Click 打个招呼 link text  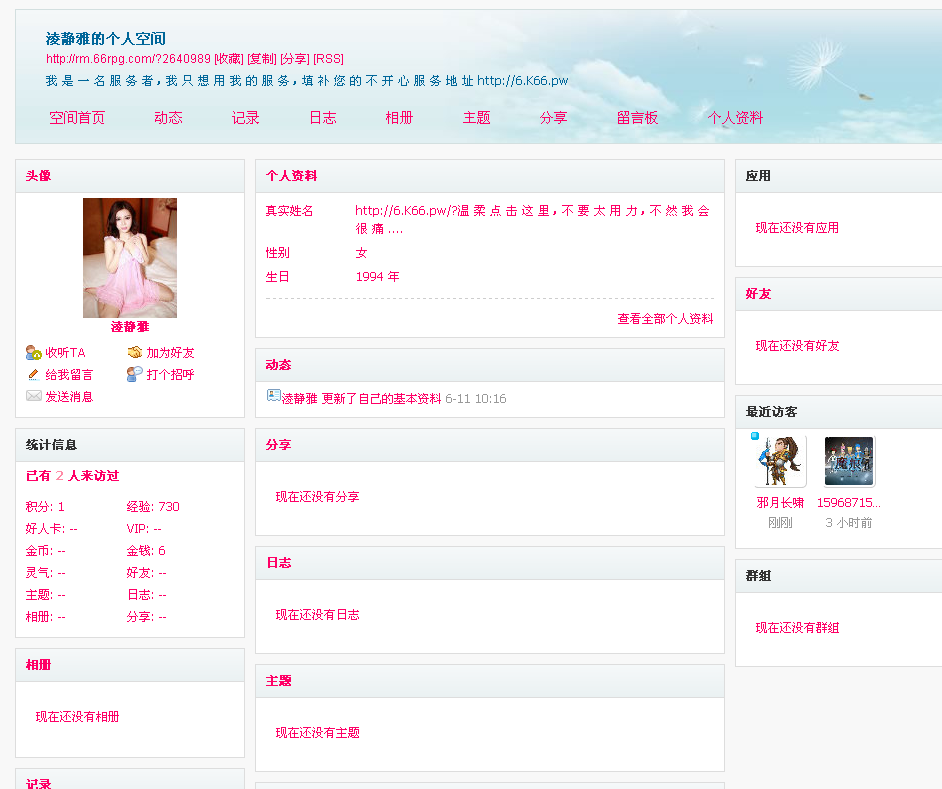coord(171,375)
